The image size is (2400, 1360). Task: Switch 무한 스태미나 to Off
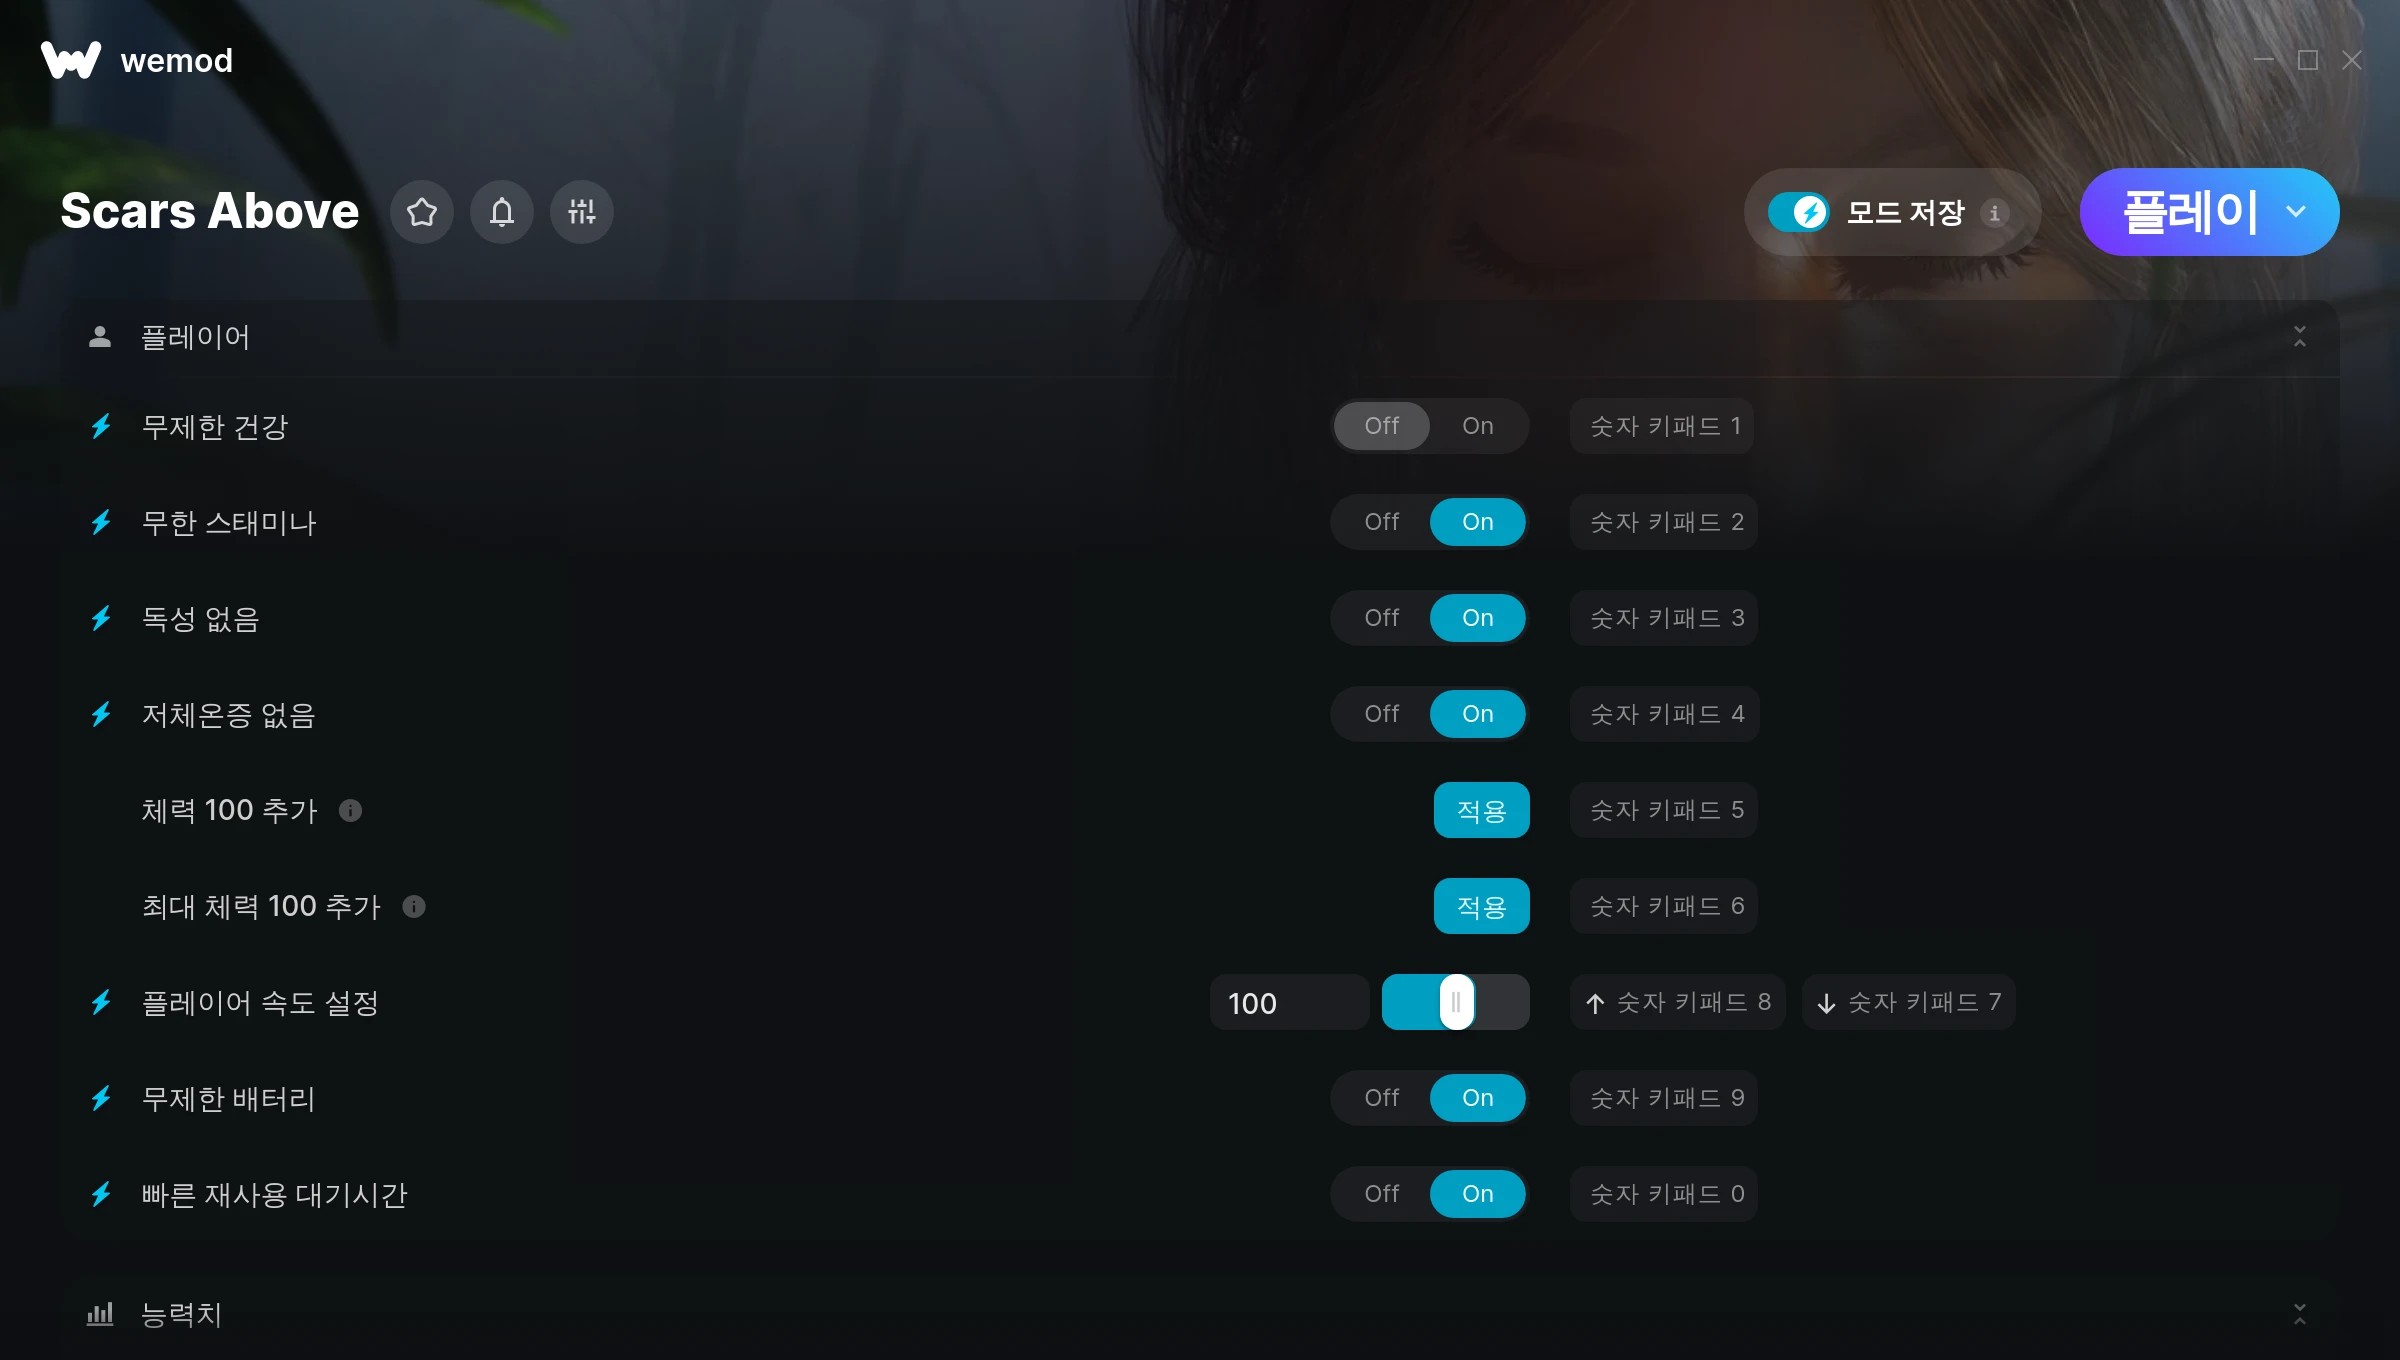point(1382,522)
